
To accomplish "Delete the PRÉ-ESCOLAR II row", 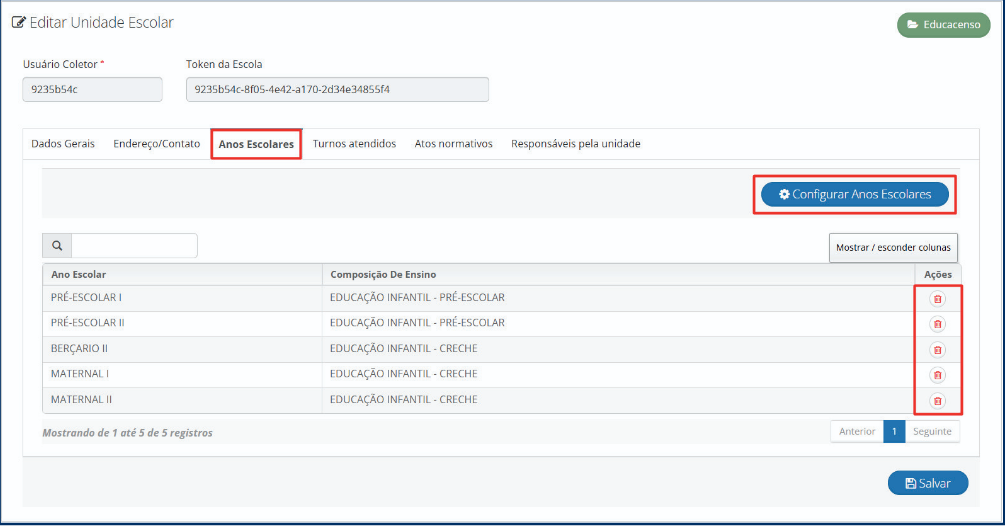I will click(x=937, y=324).
